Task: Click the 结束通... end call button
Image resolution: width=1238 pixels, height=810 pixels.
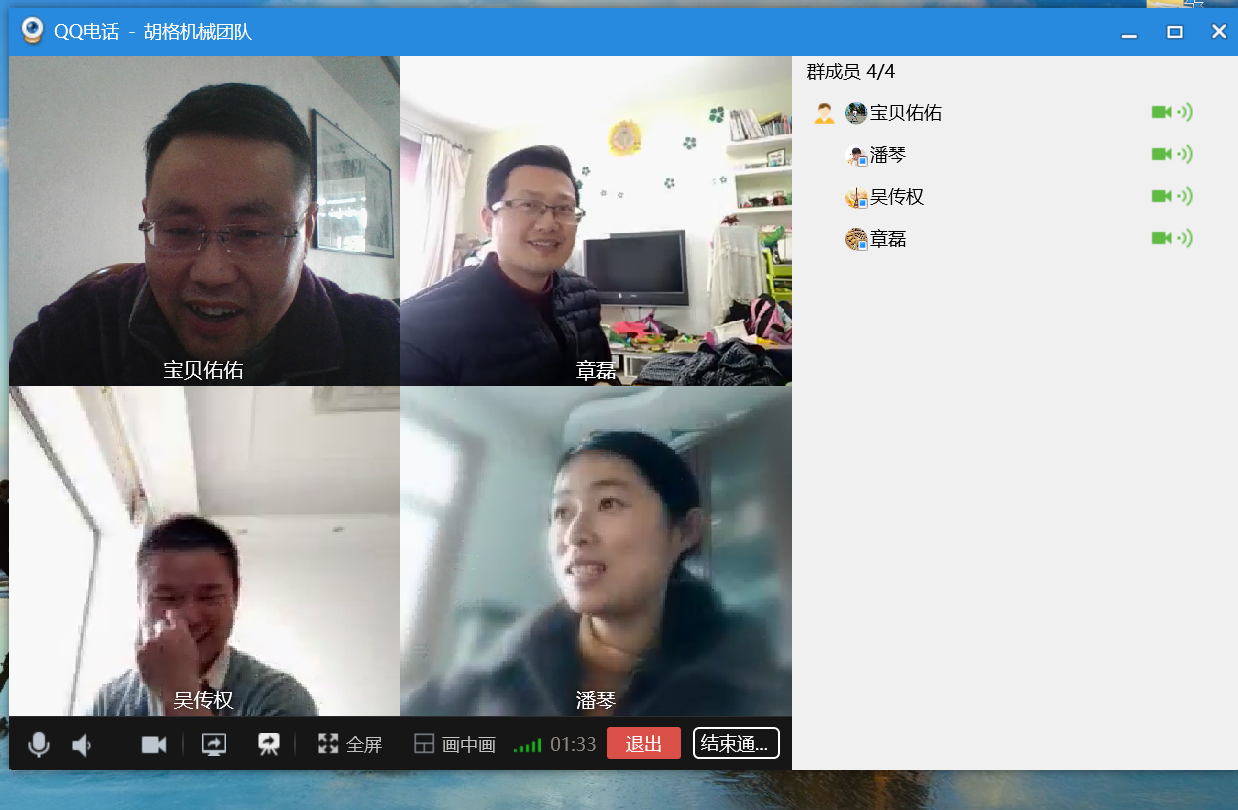Action: click(735, 743)
